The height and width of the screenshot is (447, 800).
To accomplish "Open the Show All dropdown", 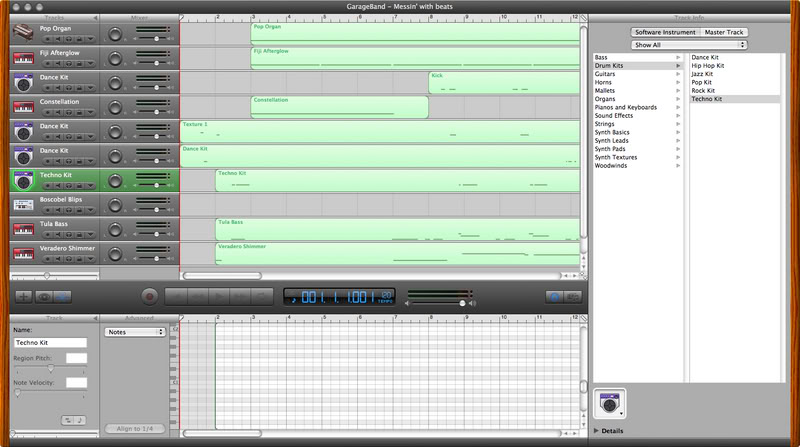I will (689, 45).
